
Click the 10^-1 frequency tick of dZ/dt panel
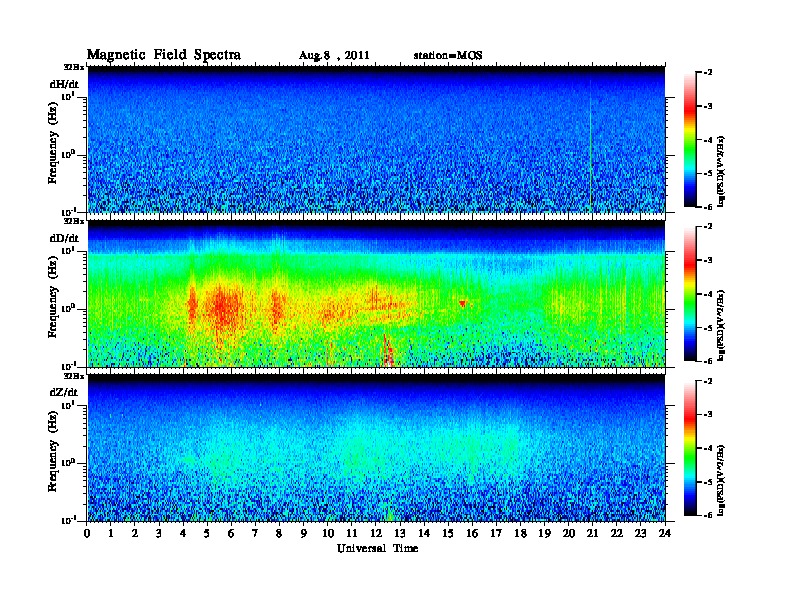pos(68,520)
